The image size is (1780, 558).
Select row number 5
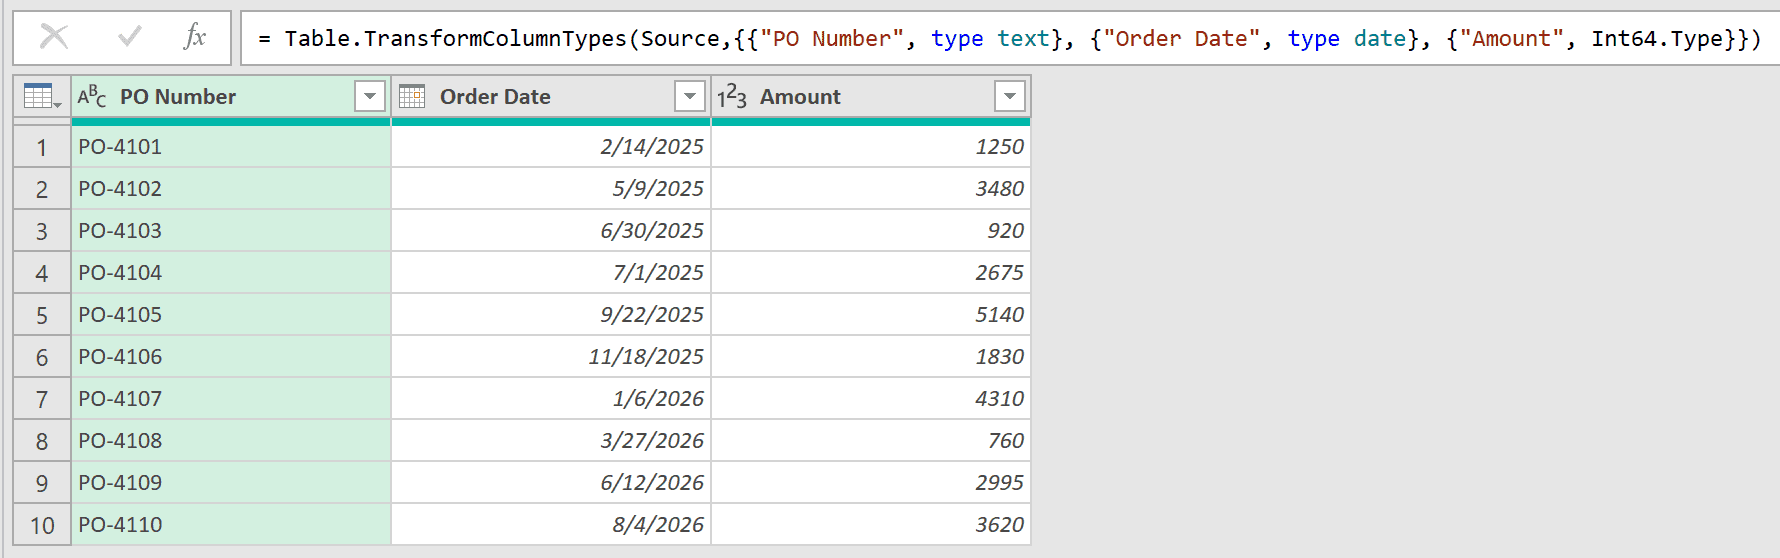[42, 315]
